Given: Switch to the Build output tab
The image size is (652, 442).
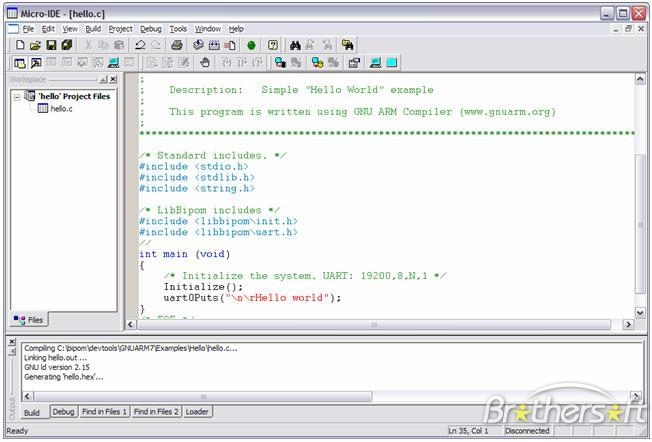Looking at the screenshot, I should (32, 412).
